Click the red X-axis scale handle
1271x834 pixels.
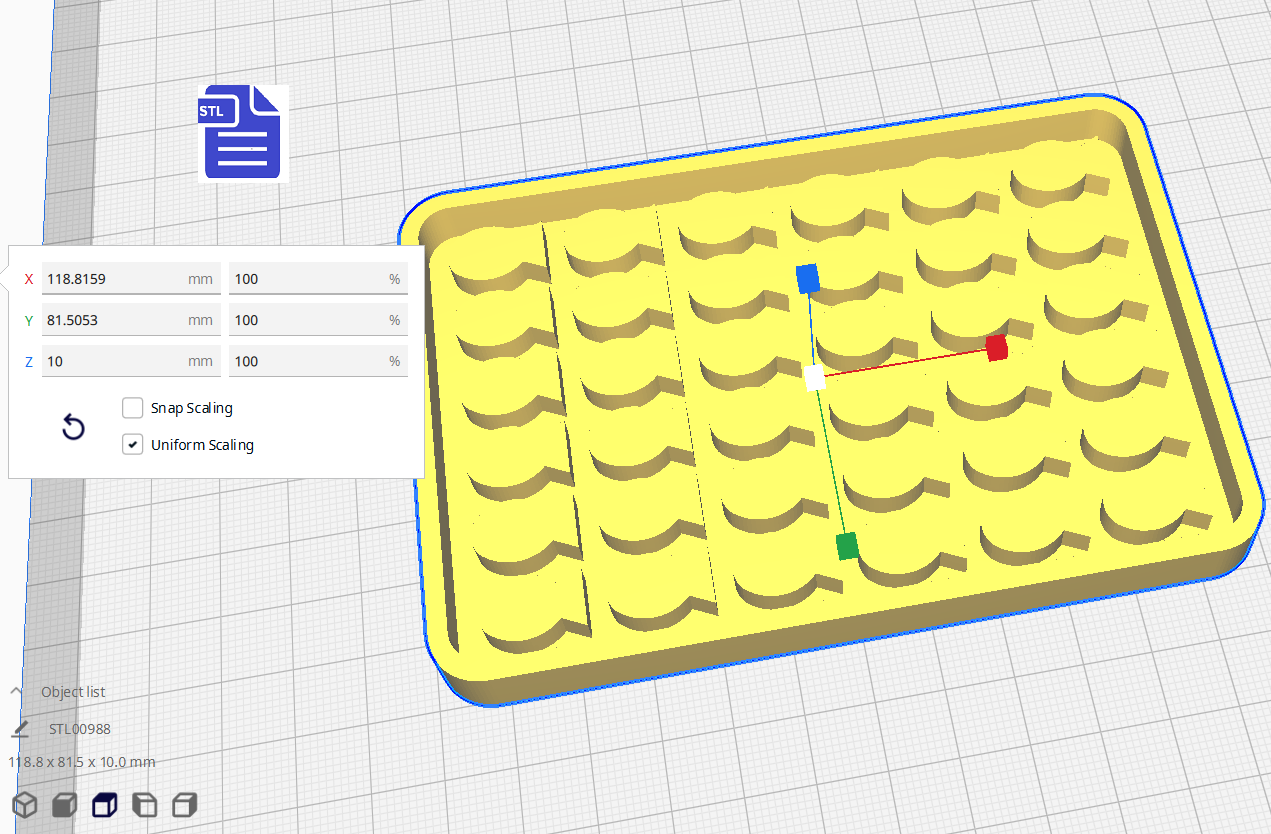[996, 348]
